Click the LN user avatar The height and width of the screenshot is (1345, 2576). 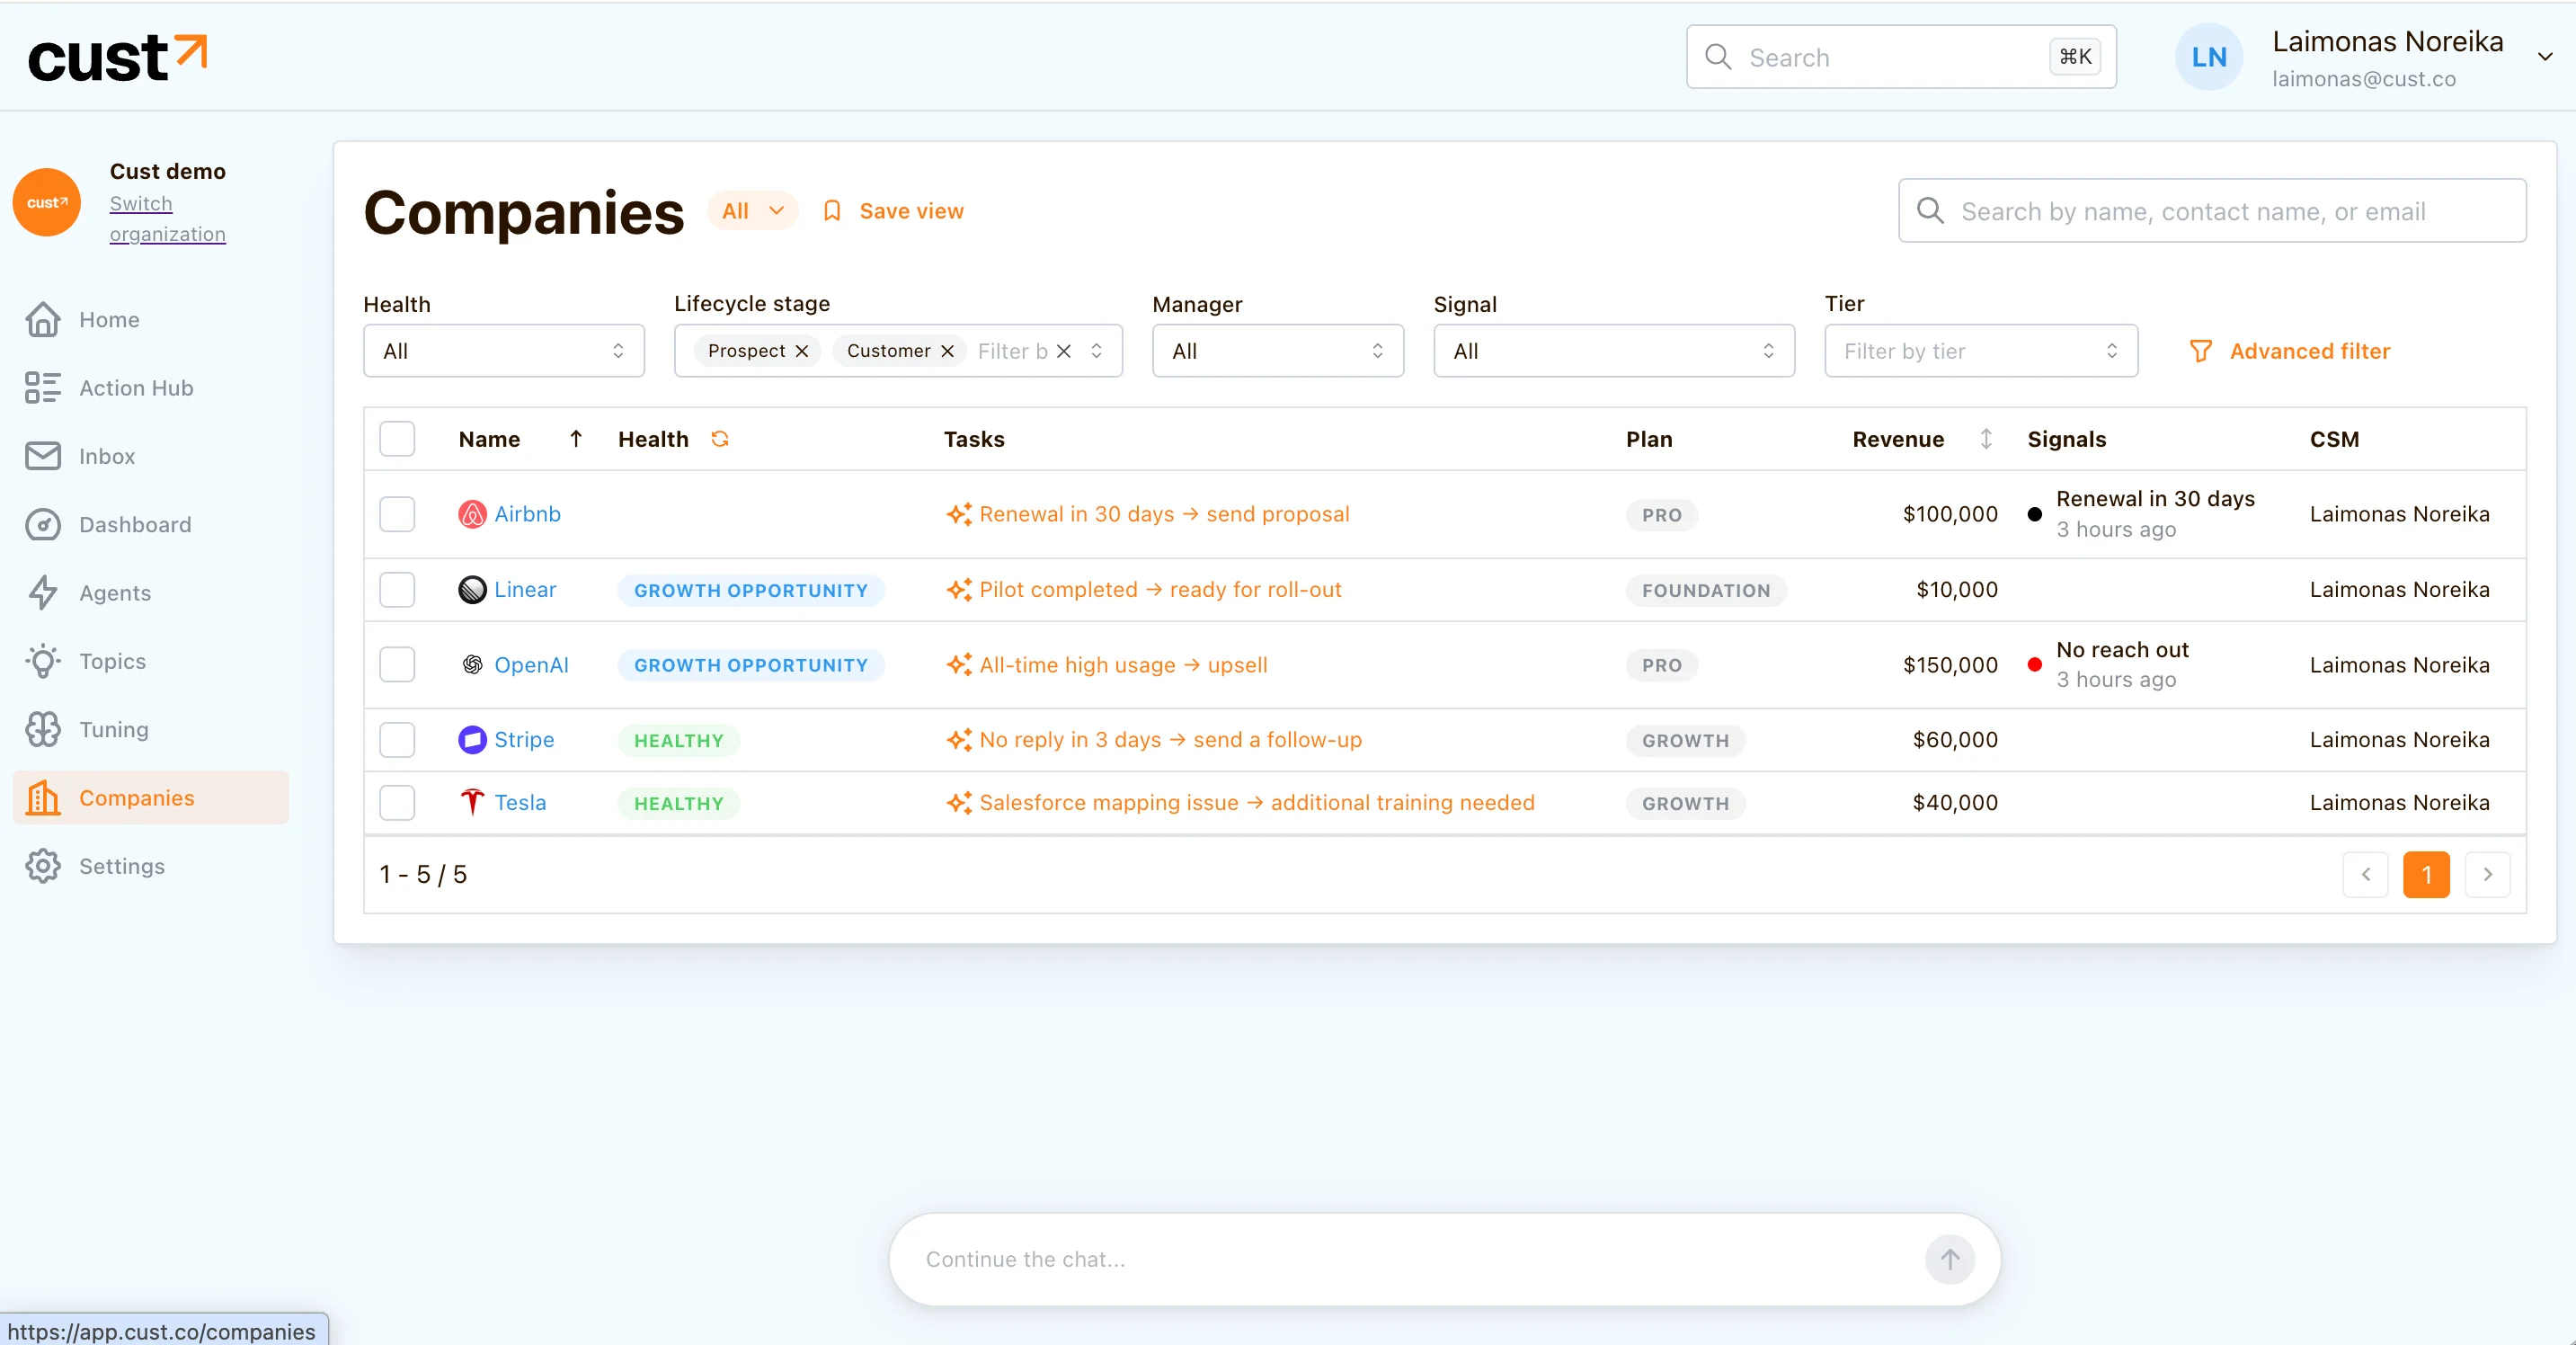(x=2208, y=57)
